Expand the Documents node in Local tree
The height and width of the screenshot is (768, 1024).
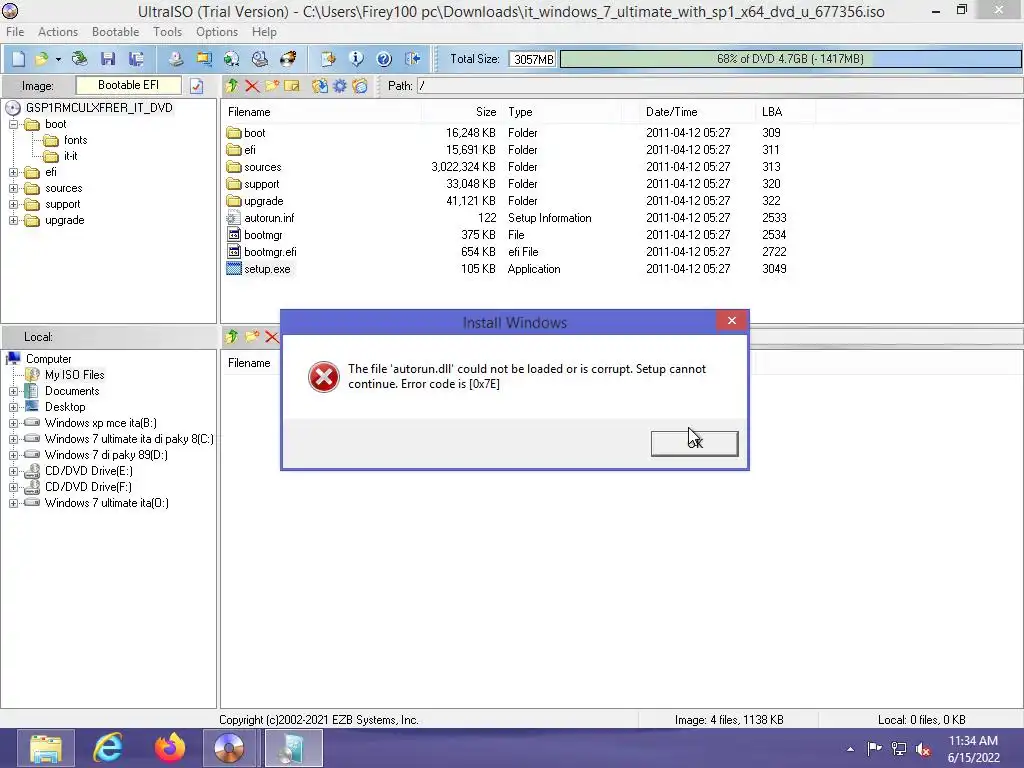pyautogui.click(x=13, y=391)
